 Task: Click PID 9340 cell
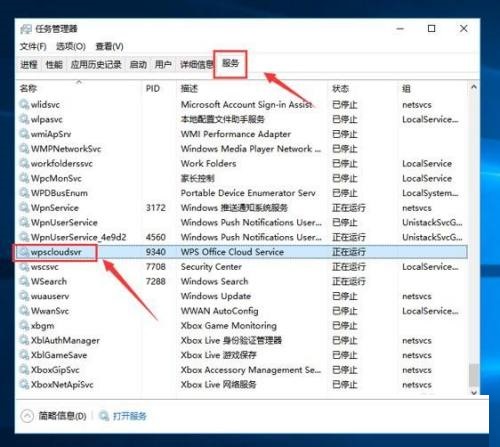coord(156,252)
